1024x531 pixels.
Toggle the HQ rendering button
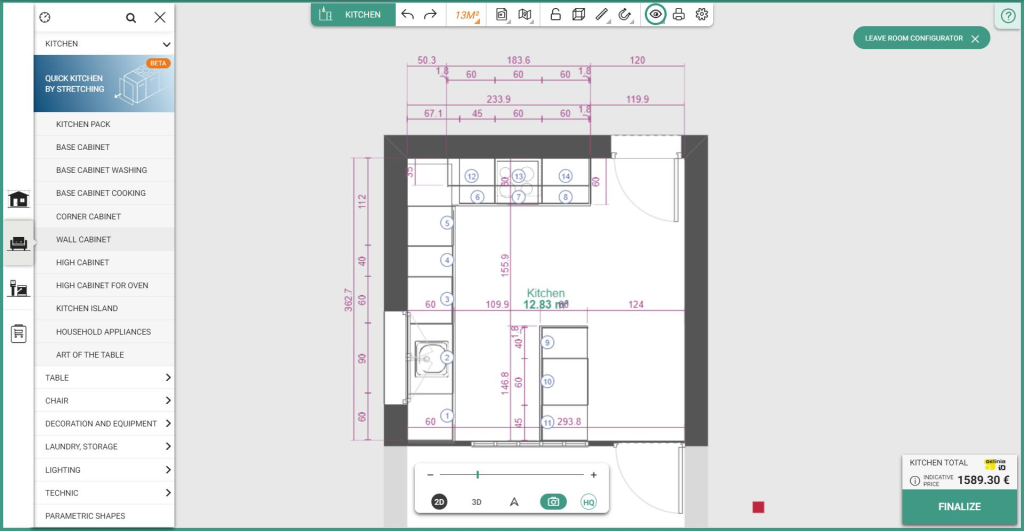[588, 502]
